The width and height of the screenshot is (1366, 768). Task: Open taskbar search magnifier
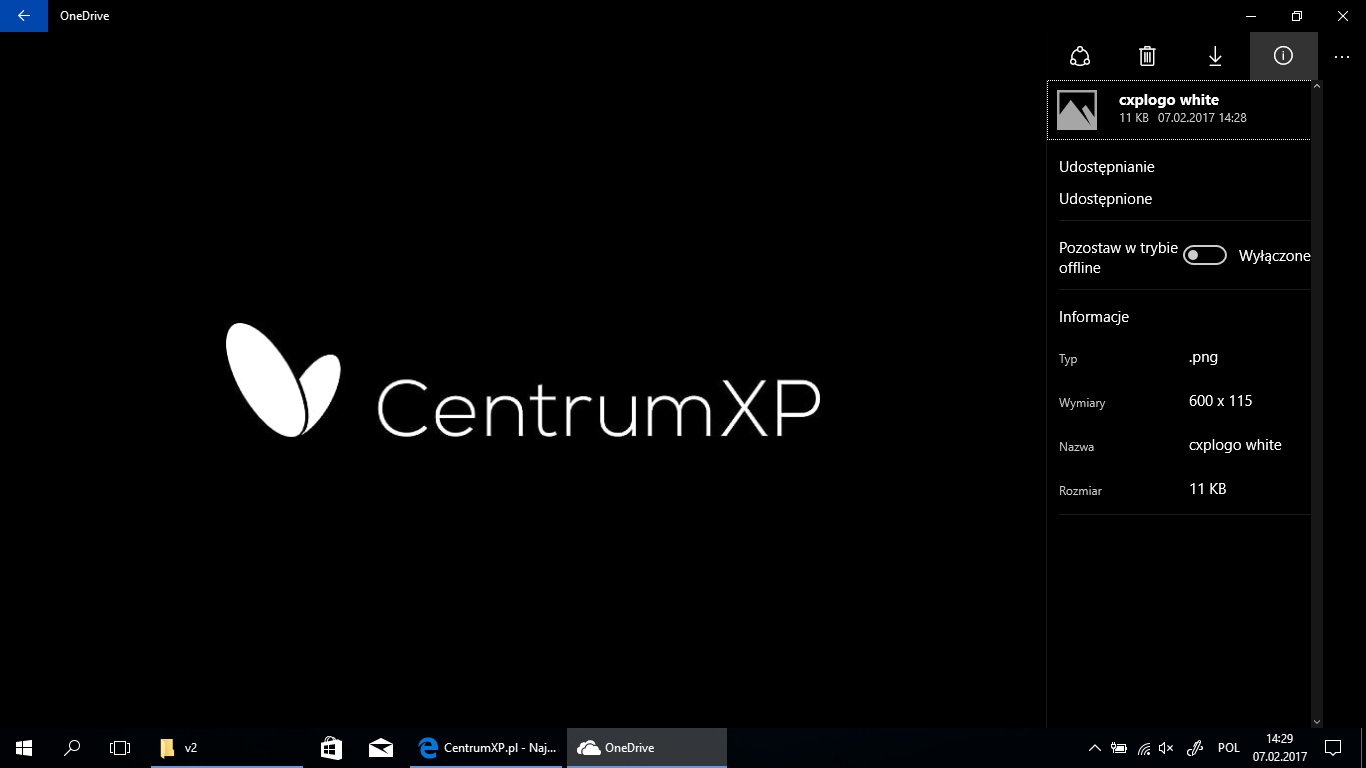pos(72,748)
